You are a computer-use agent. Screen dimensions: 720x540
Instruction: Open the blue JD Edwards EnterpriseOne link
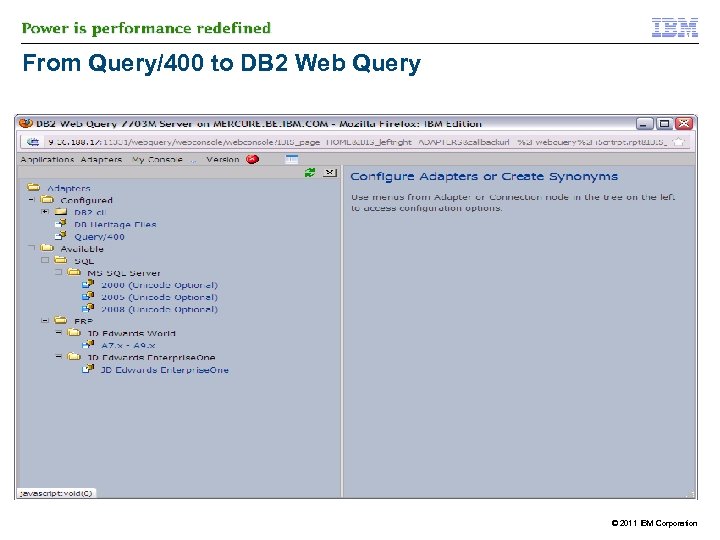coord(164,370)
